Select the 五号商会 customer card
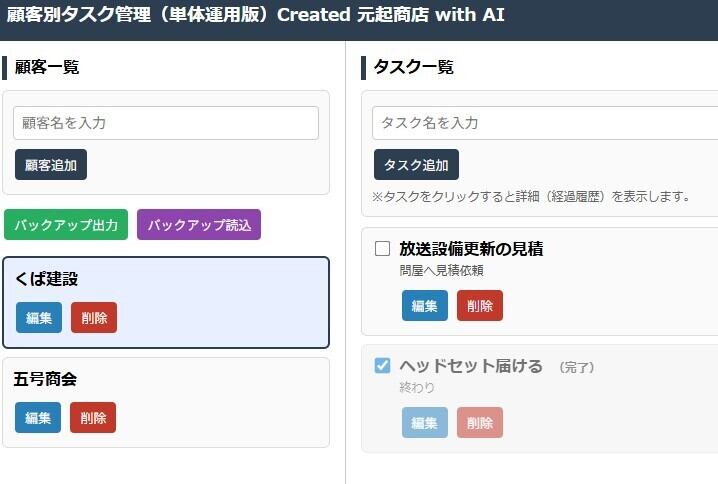718x484 pixels. (166, 402)
